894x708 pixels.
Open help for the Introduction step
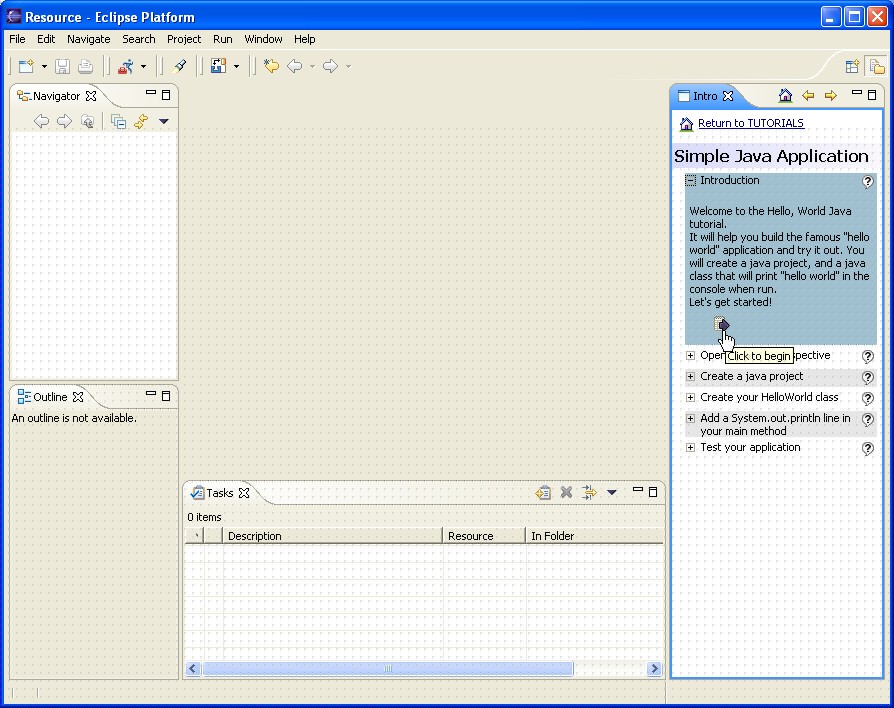[868, 182]
